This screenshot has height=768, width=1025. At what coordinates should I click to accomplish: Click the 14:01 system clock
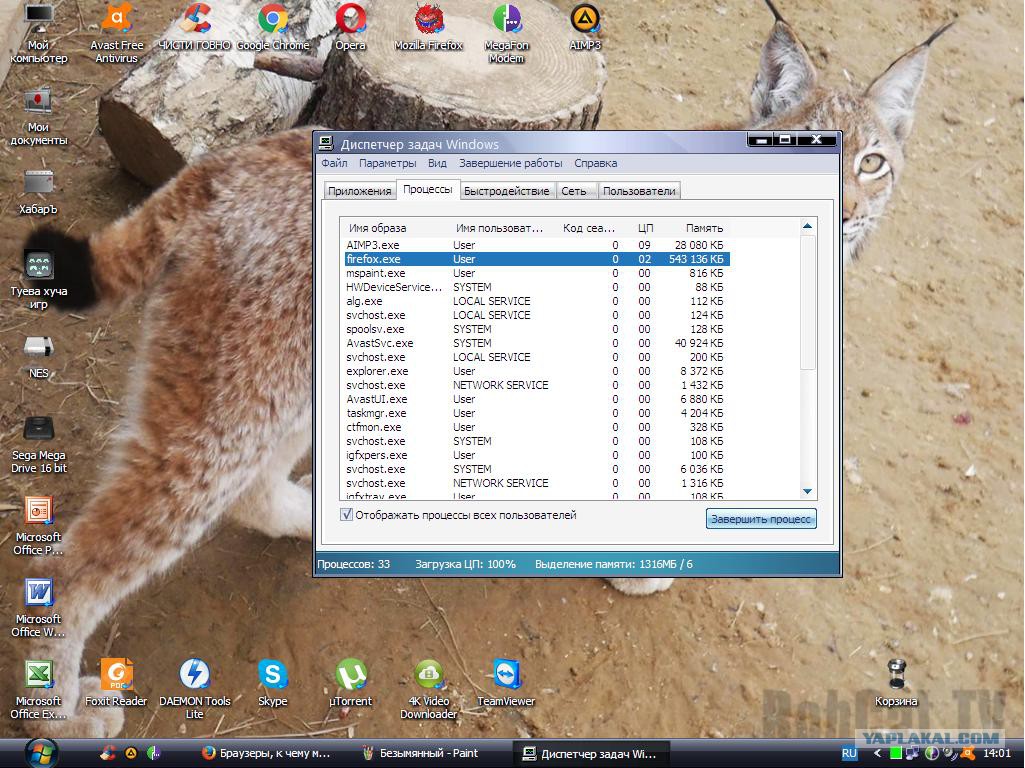(996, 754)
